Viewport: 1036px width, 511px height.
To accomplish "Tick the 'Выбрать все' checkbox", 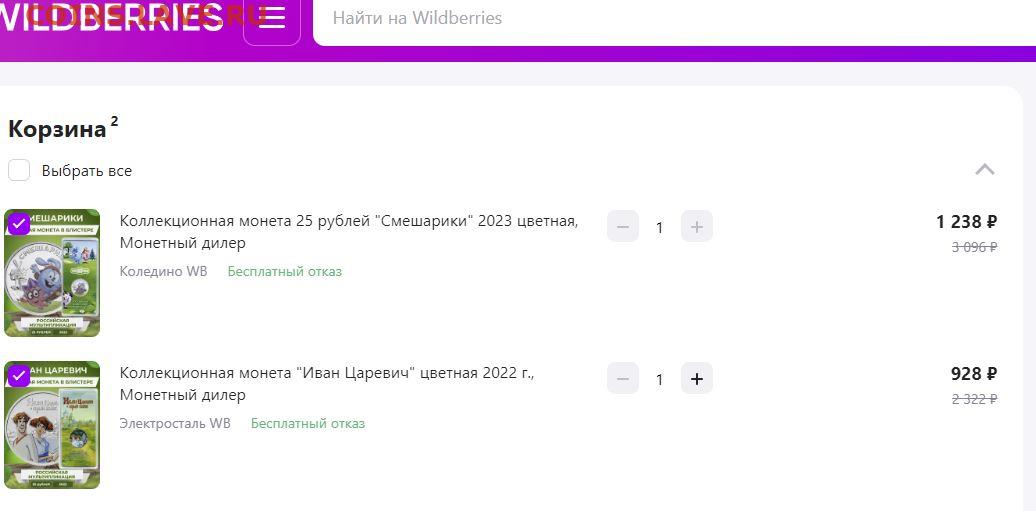I will coord(18,171).
